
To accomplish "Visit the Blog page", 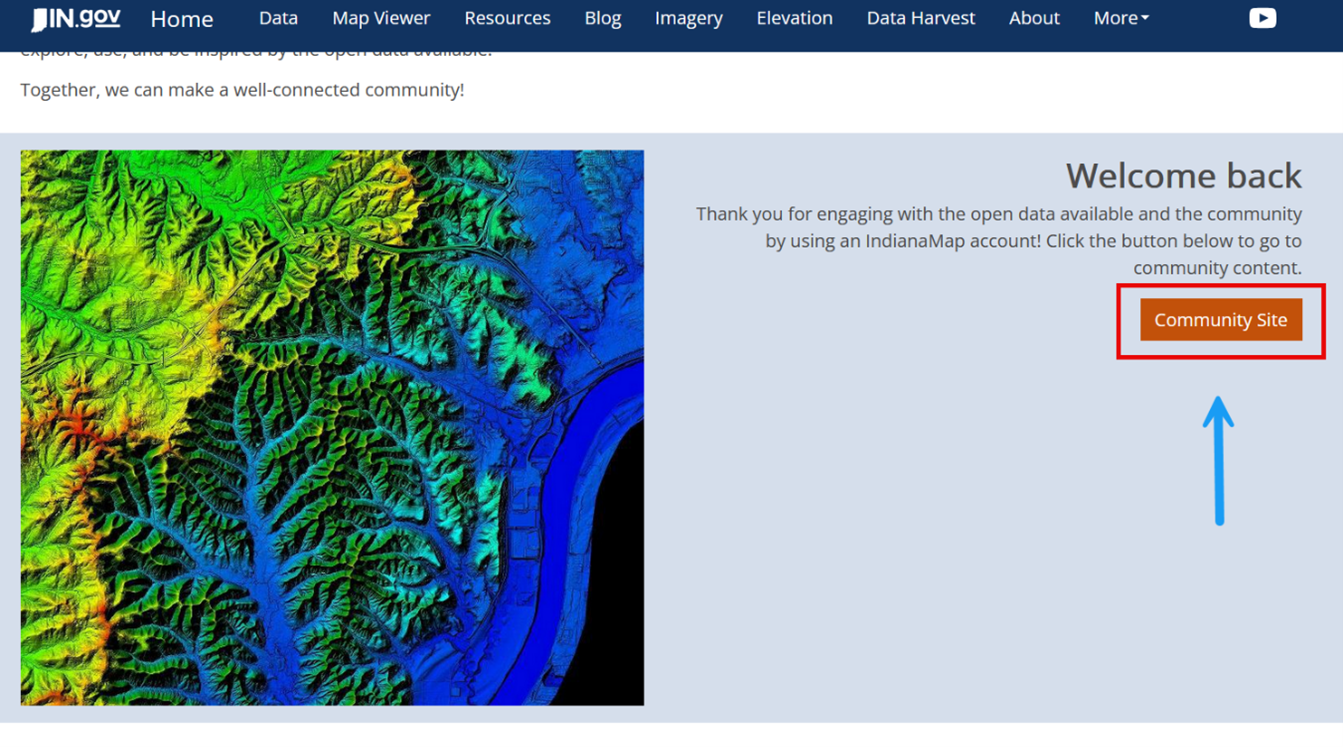I will point(603,17).
